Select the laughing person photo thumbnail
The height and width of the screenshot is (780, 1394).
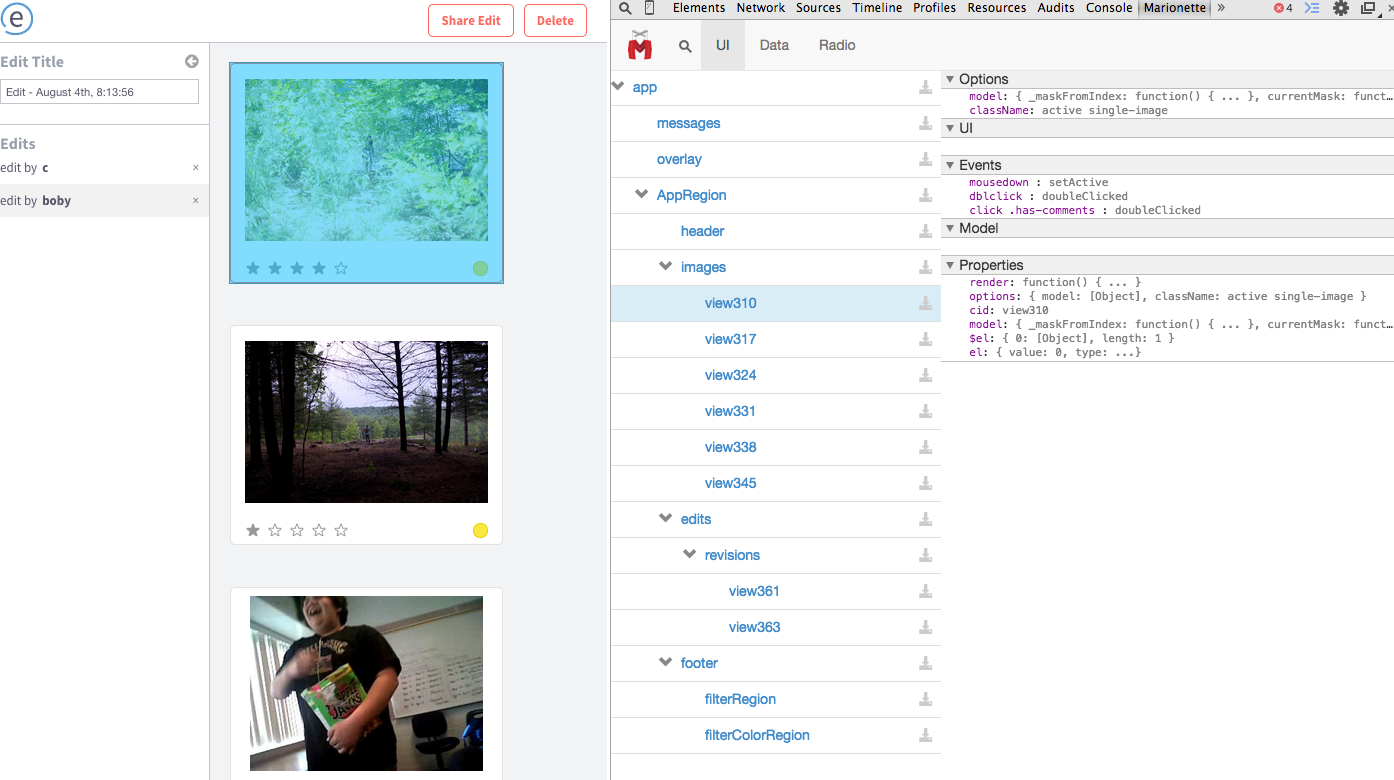[366, 684]
